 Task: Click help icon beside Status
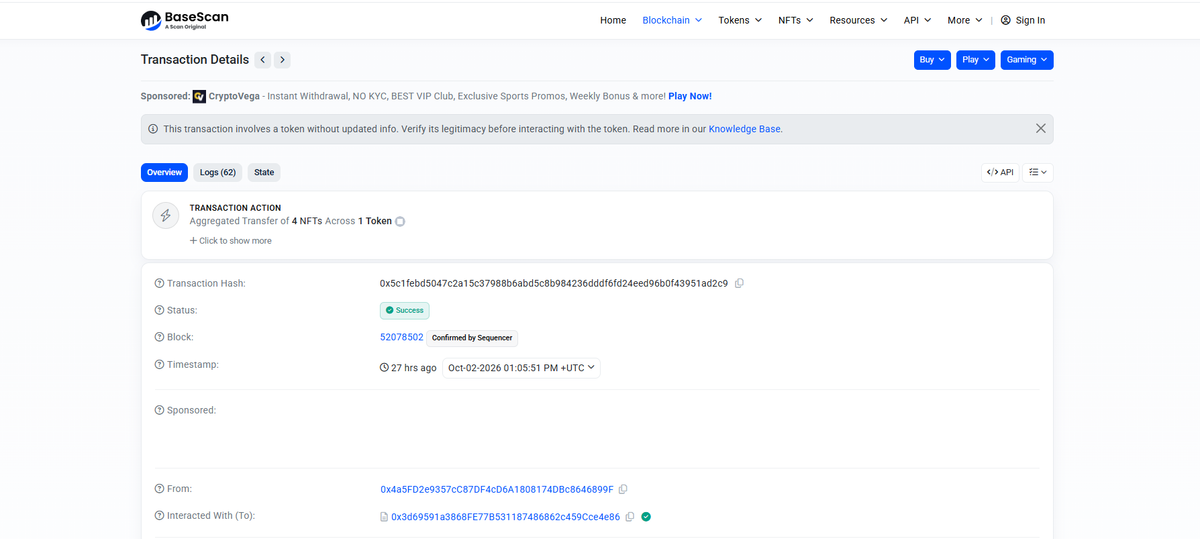(x=159, y=311)
